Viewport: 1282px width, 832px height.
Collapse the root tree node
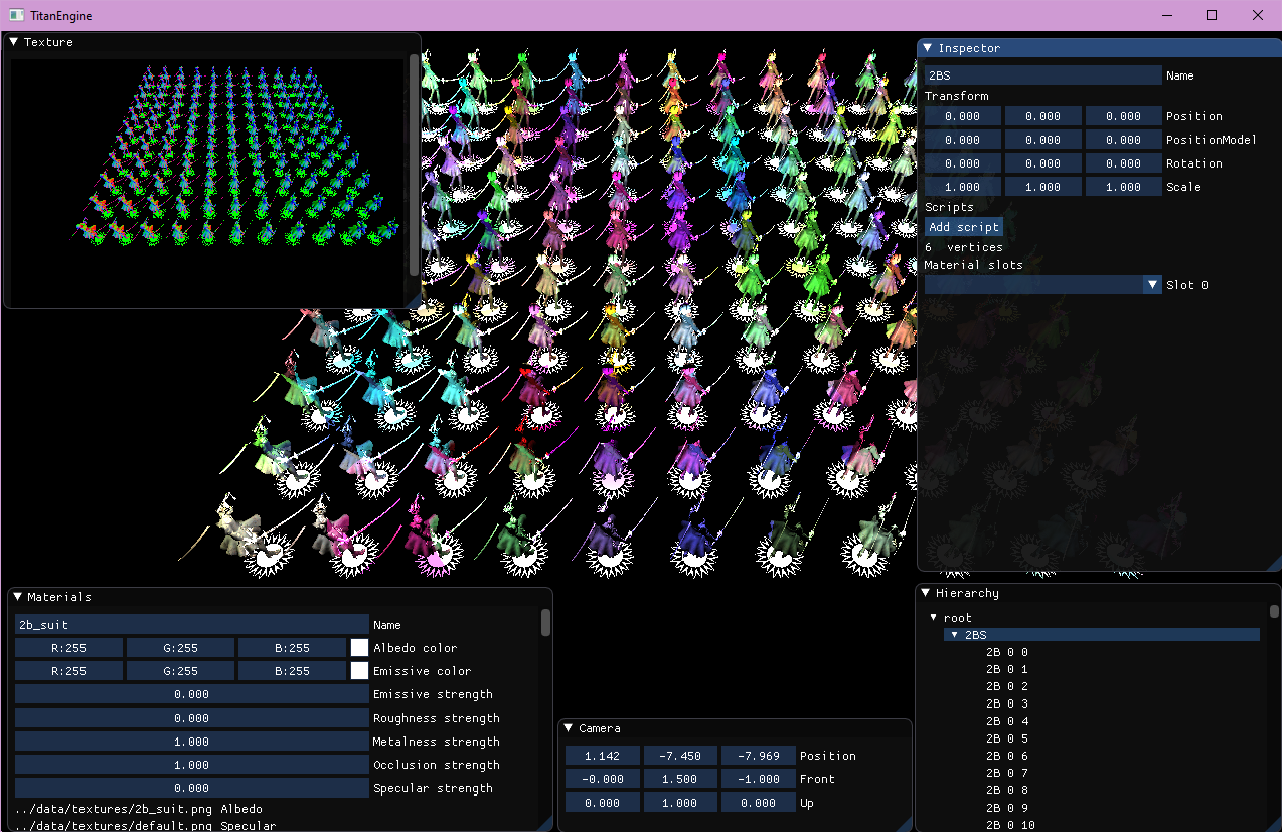coord(934,618)
